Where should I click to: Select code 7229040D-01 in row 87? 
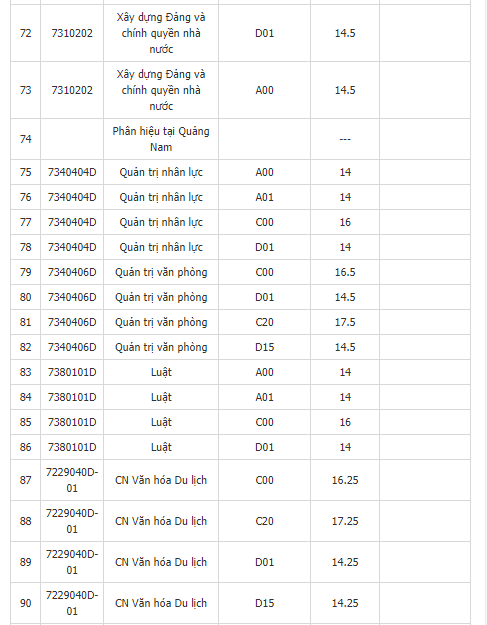[72, 480]
